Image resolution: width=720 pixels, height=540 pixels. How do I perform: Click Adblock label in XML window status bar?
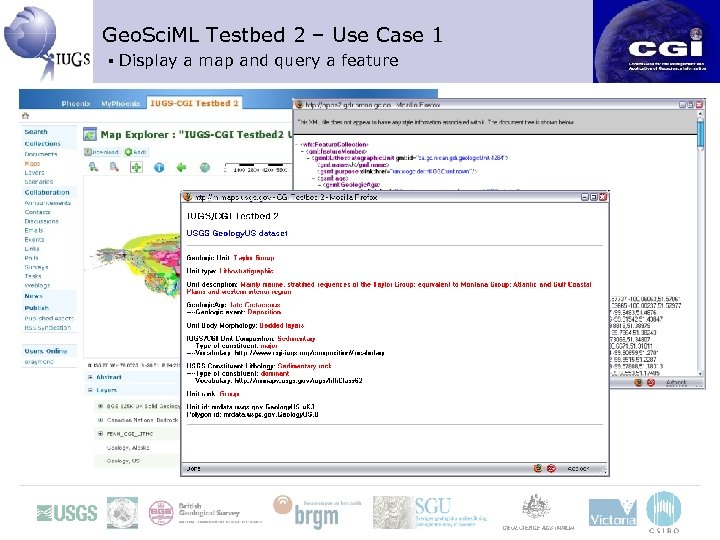(x=676, y=382)
